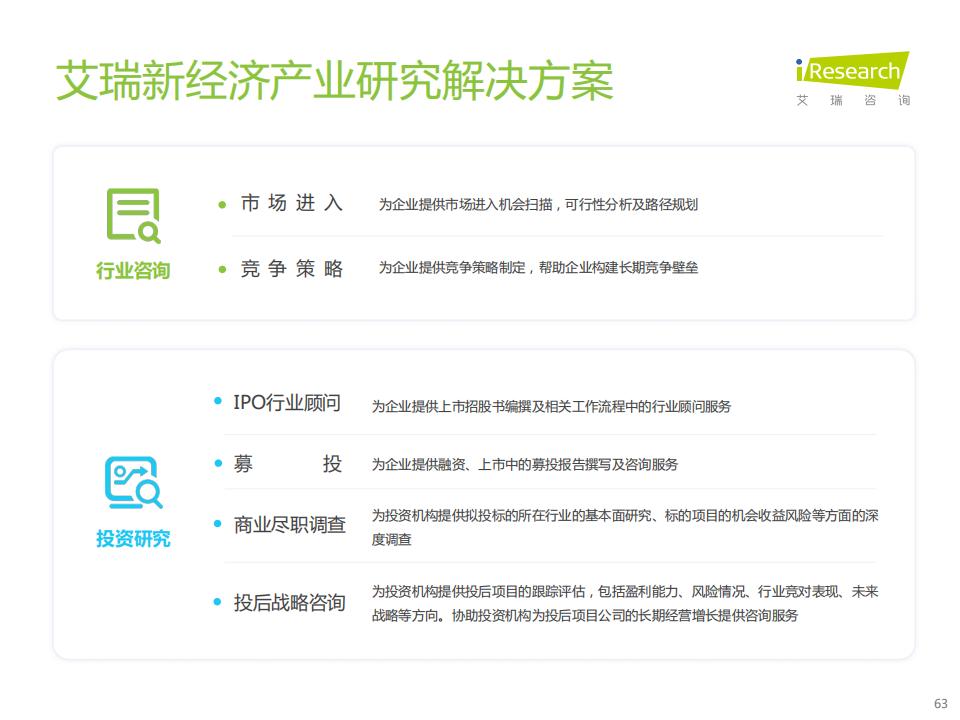Select the 商业尽职调查 heading
960x720 pixels.
click(289, 525)
